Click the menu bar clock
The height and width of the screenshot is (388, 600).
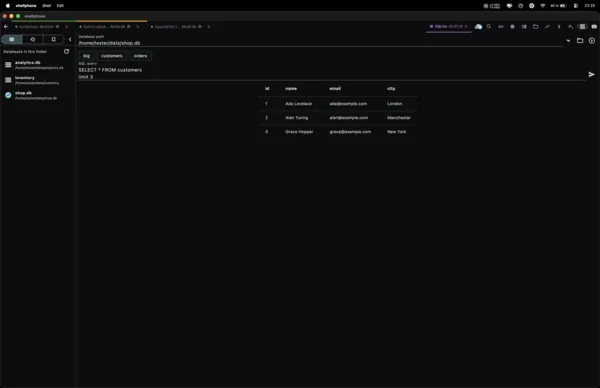click(590, 6)
